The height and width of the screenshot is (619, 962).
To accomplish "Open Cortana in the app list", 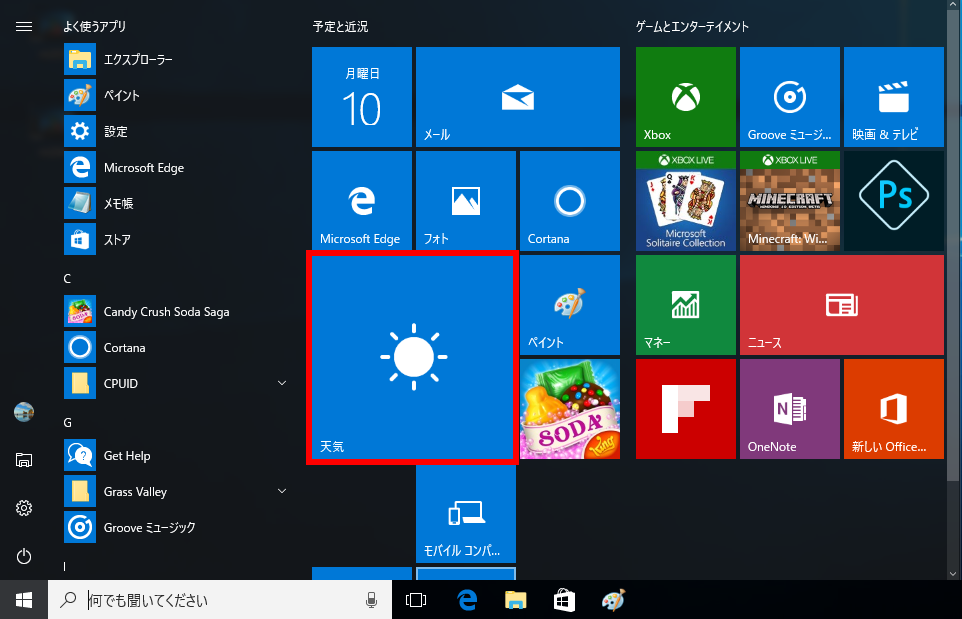I will point(175,348).
